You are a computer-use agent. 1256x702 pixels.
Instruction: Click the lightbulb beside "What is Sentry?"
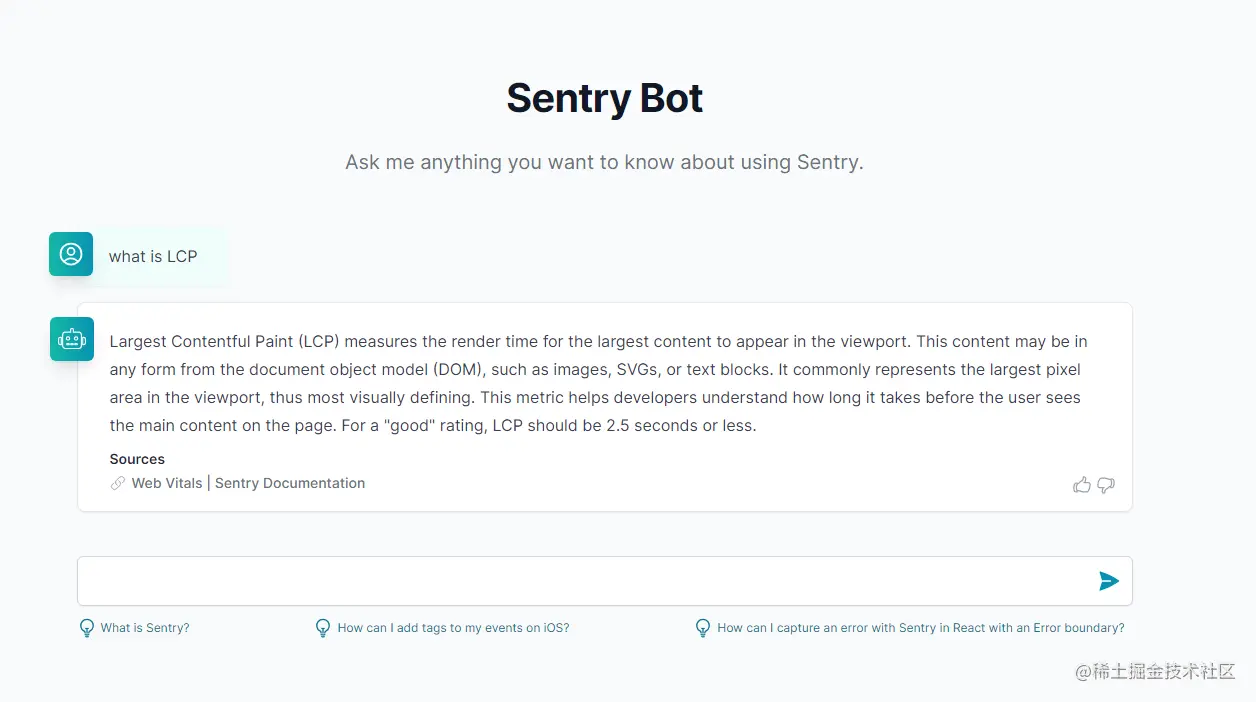pos(87,628)
